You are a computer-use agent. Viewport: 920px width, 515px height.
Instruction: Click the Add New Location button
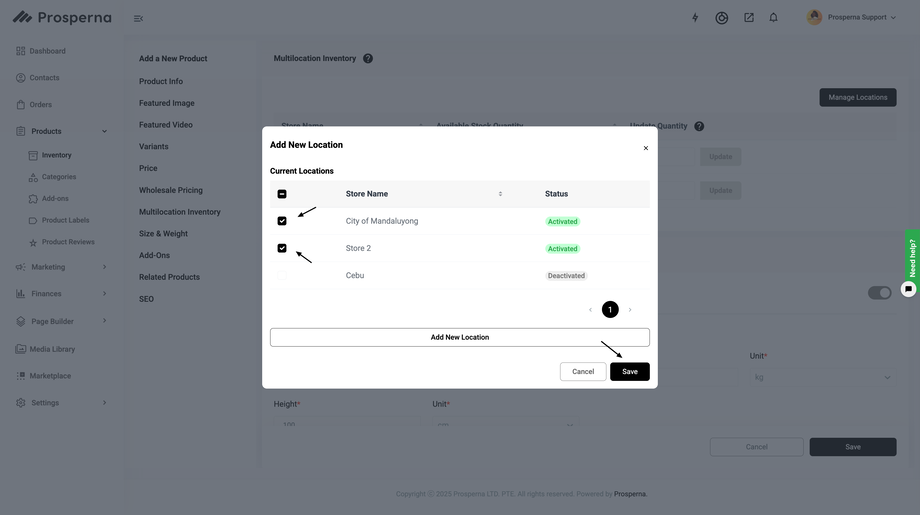(460, 337)
